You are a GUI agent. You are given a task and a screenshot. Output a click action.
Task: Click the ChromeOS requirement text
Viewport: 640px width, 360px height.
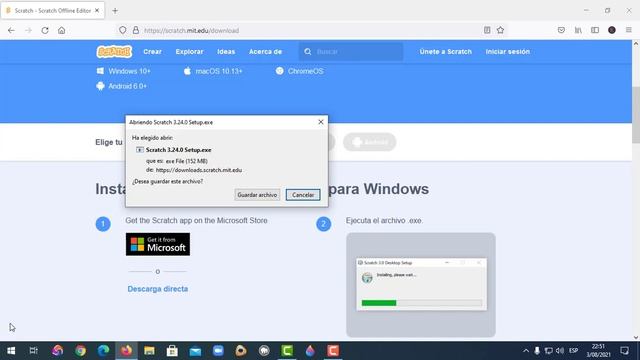[305, 71]
